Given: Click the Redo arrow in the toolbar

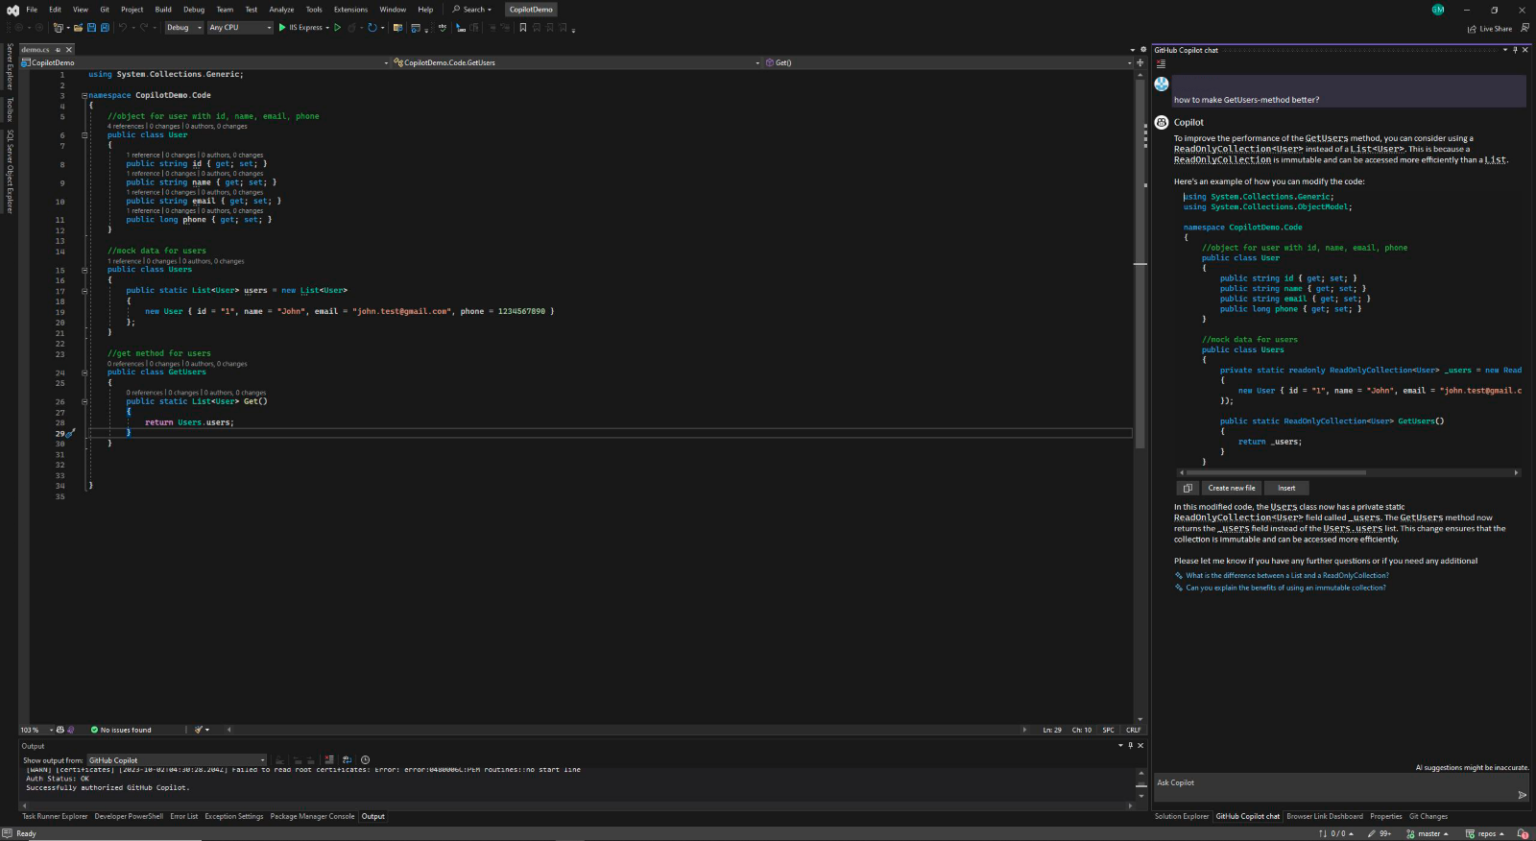Looking at the screenshot, I should point(144,28).
